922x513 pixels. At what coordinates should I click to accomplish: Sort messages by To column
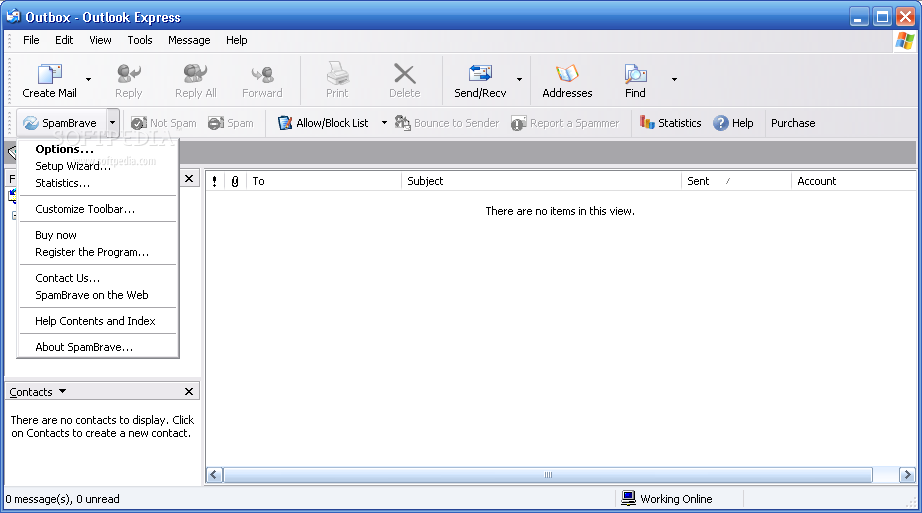pyautogui.click(x=325, y=181)
